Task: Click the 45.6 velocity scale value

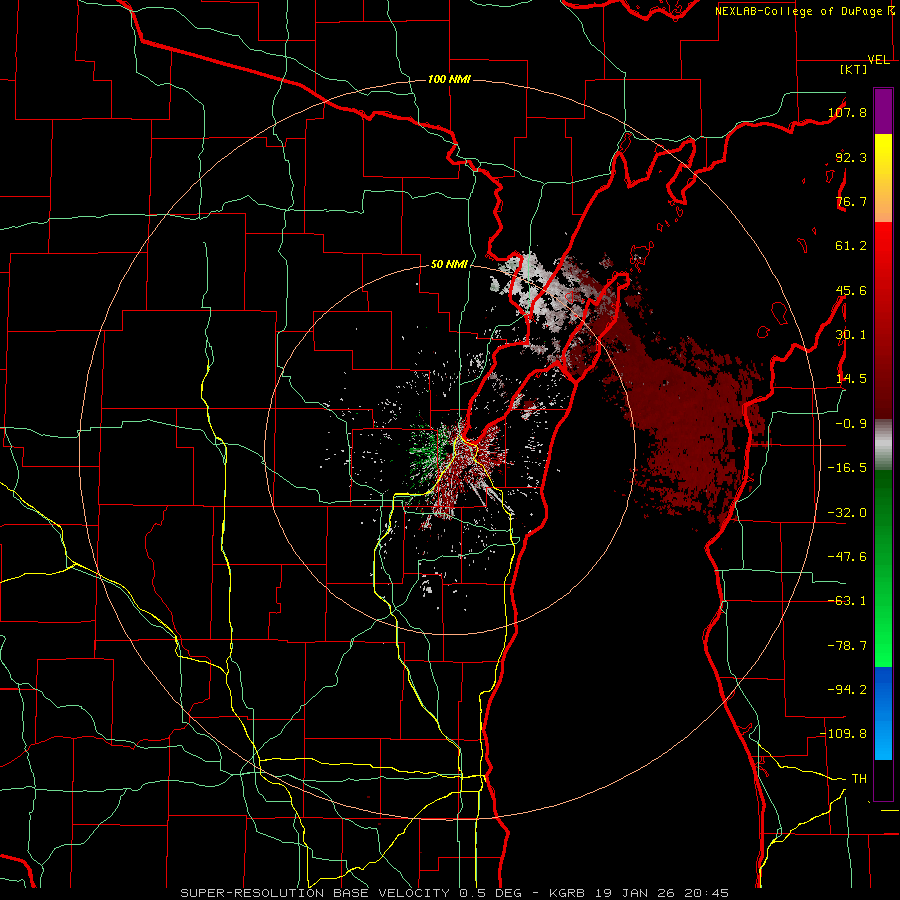Action: [x=851, y=290]
